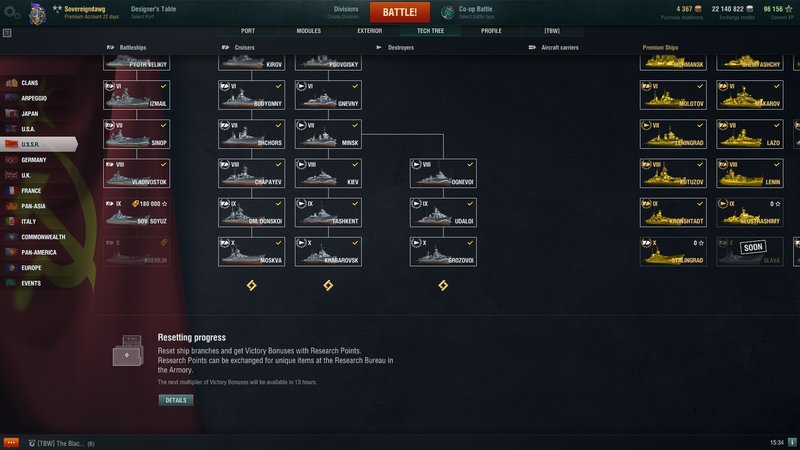
Task: Click the Details button for resetting progress
Action: coord(176,401)
